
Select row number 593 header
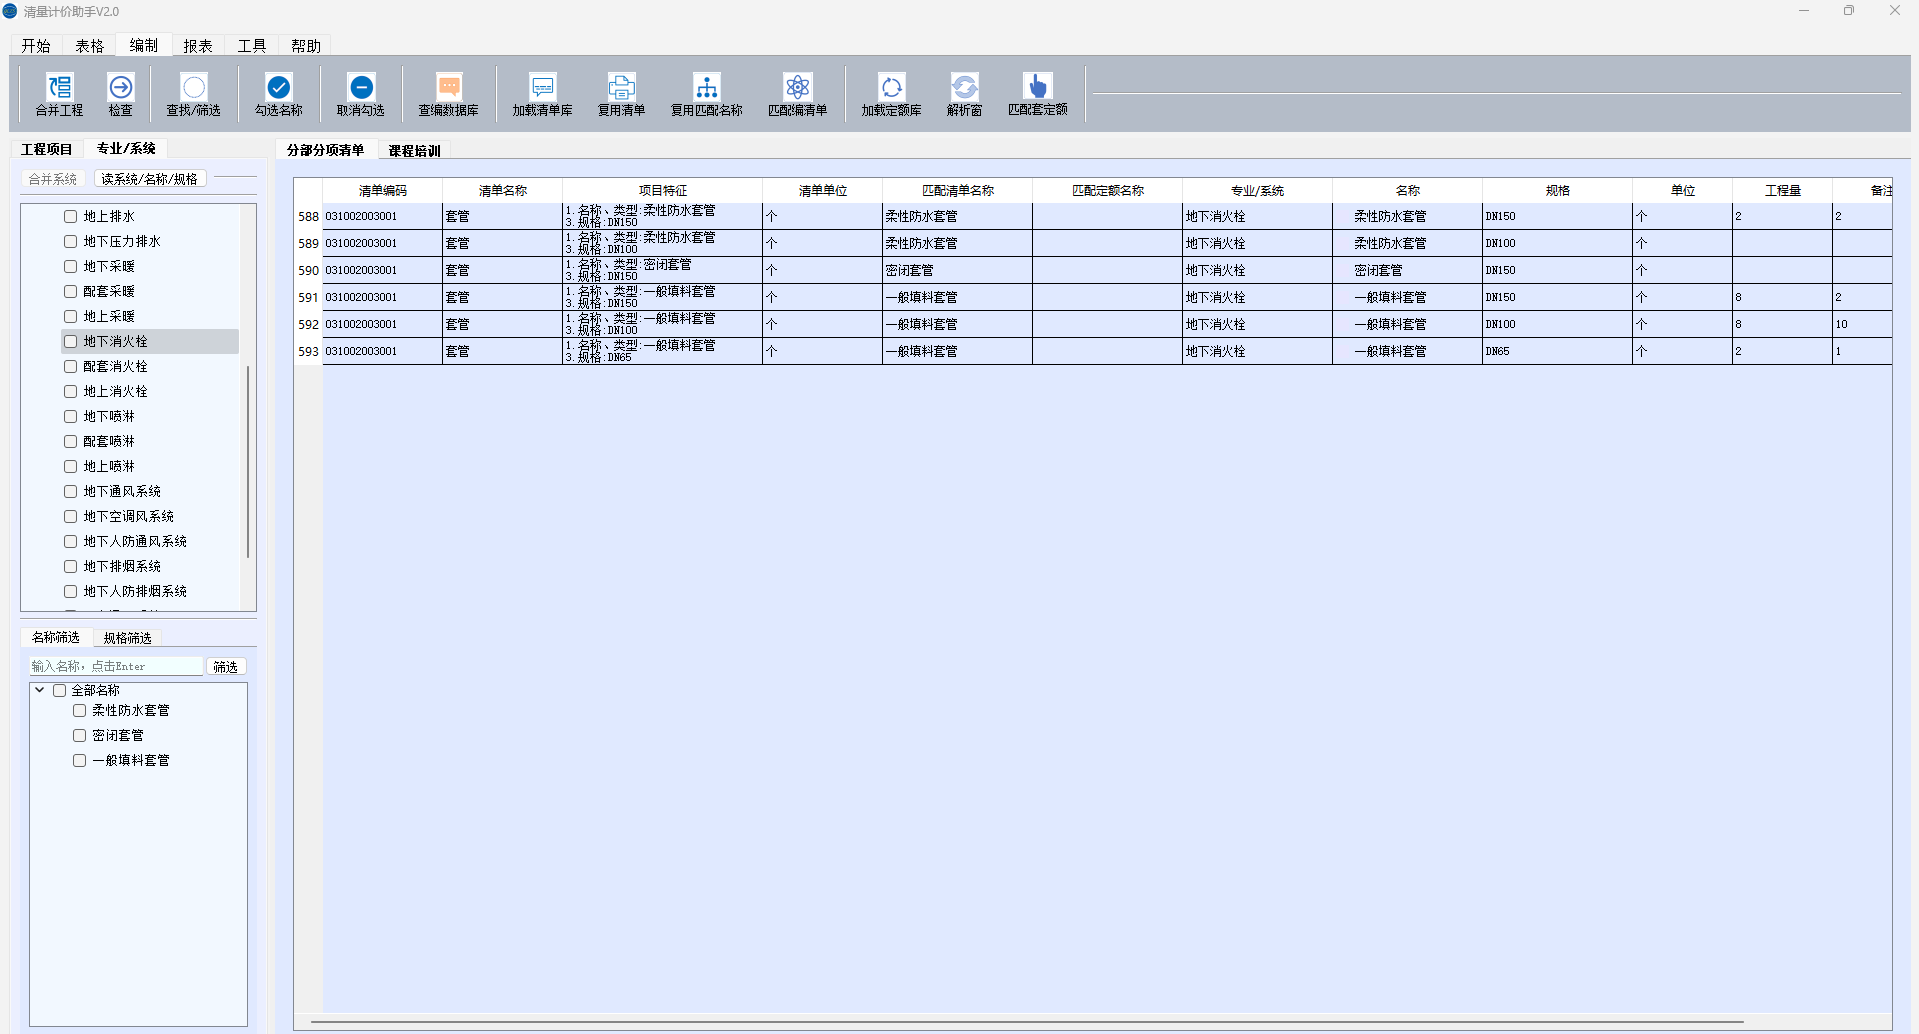pos(308,351)
